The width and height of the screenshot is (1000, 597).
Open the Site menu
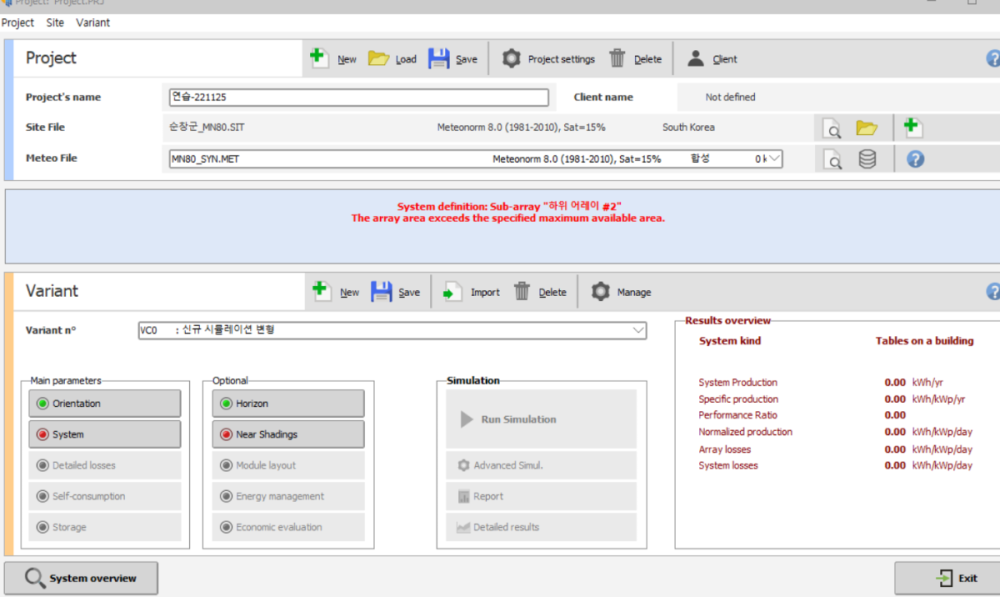tap(55, 22)
